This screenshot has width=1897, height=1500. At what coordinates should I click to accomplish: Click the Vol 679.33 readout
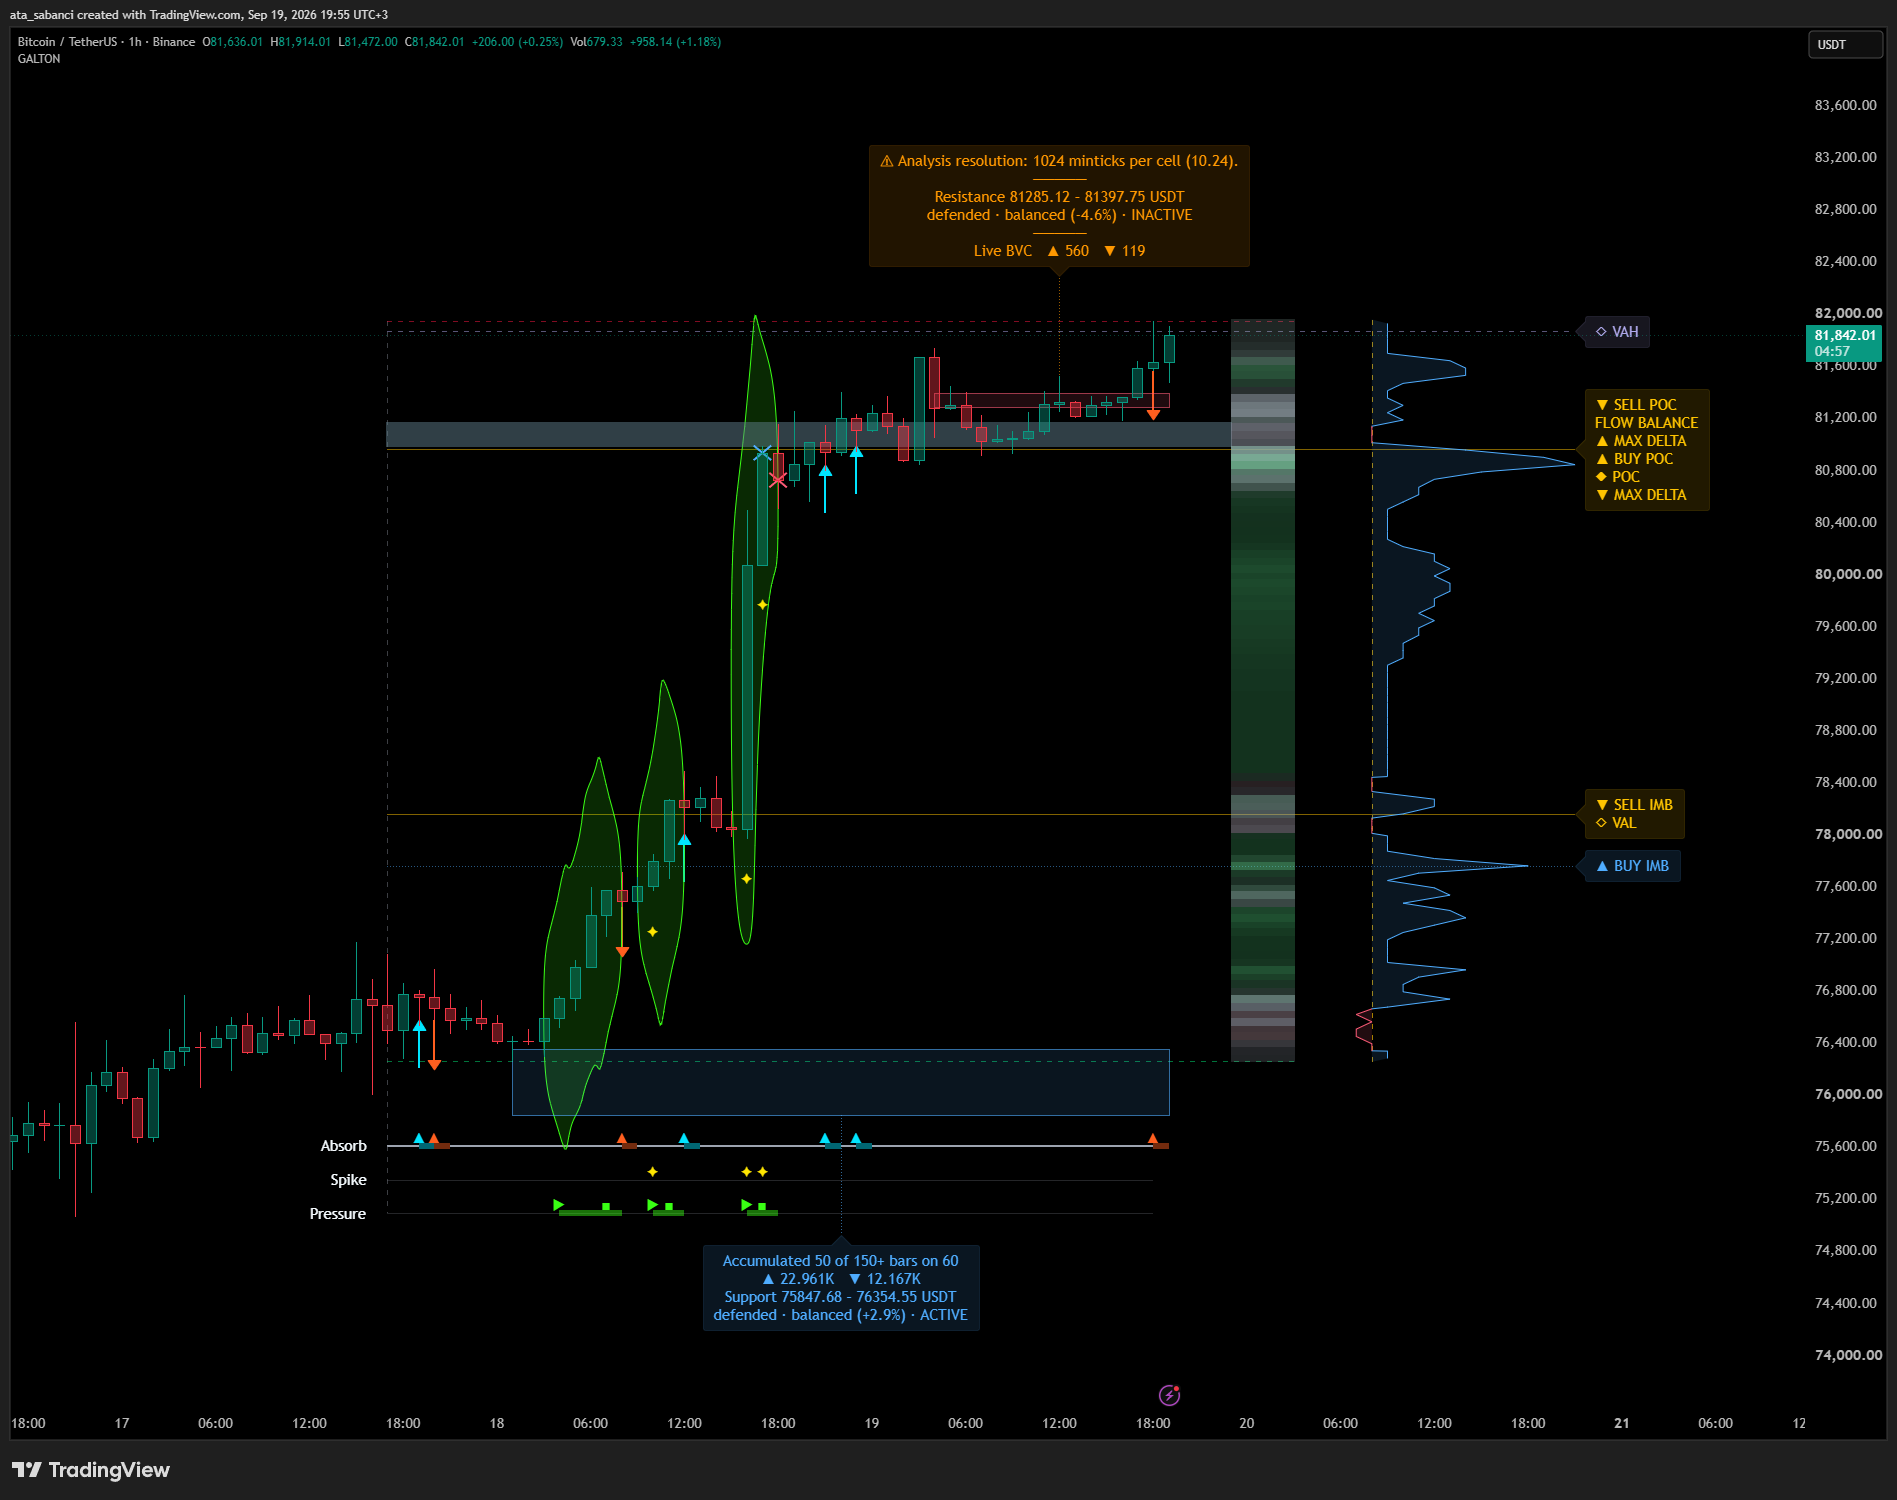point(596,42)
